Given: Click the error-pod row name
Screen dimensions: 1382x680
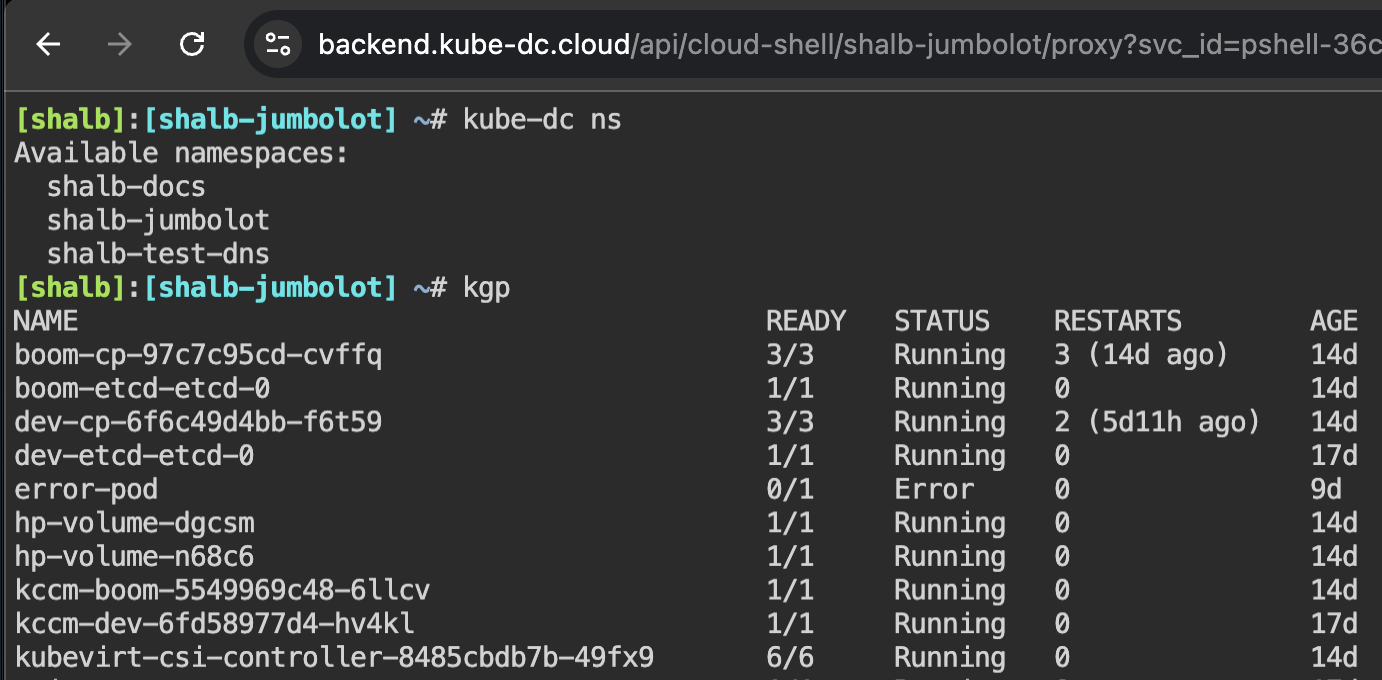Looking at the screenshot, I should pos(86,489).
